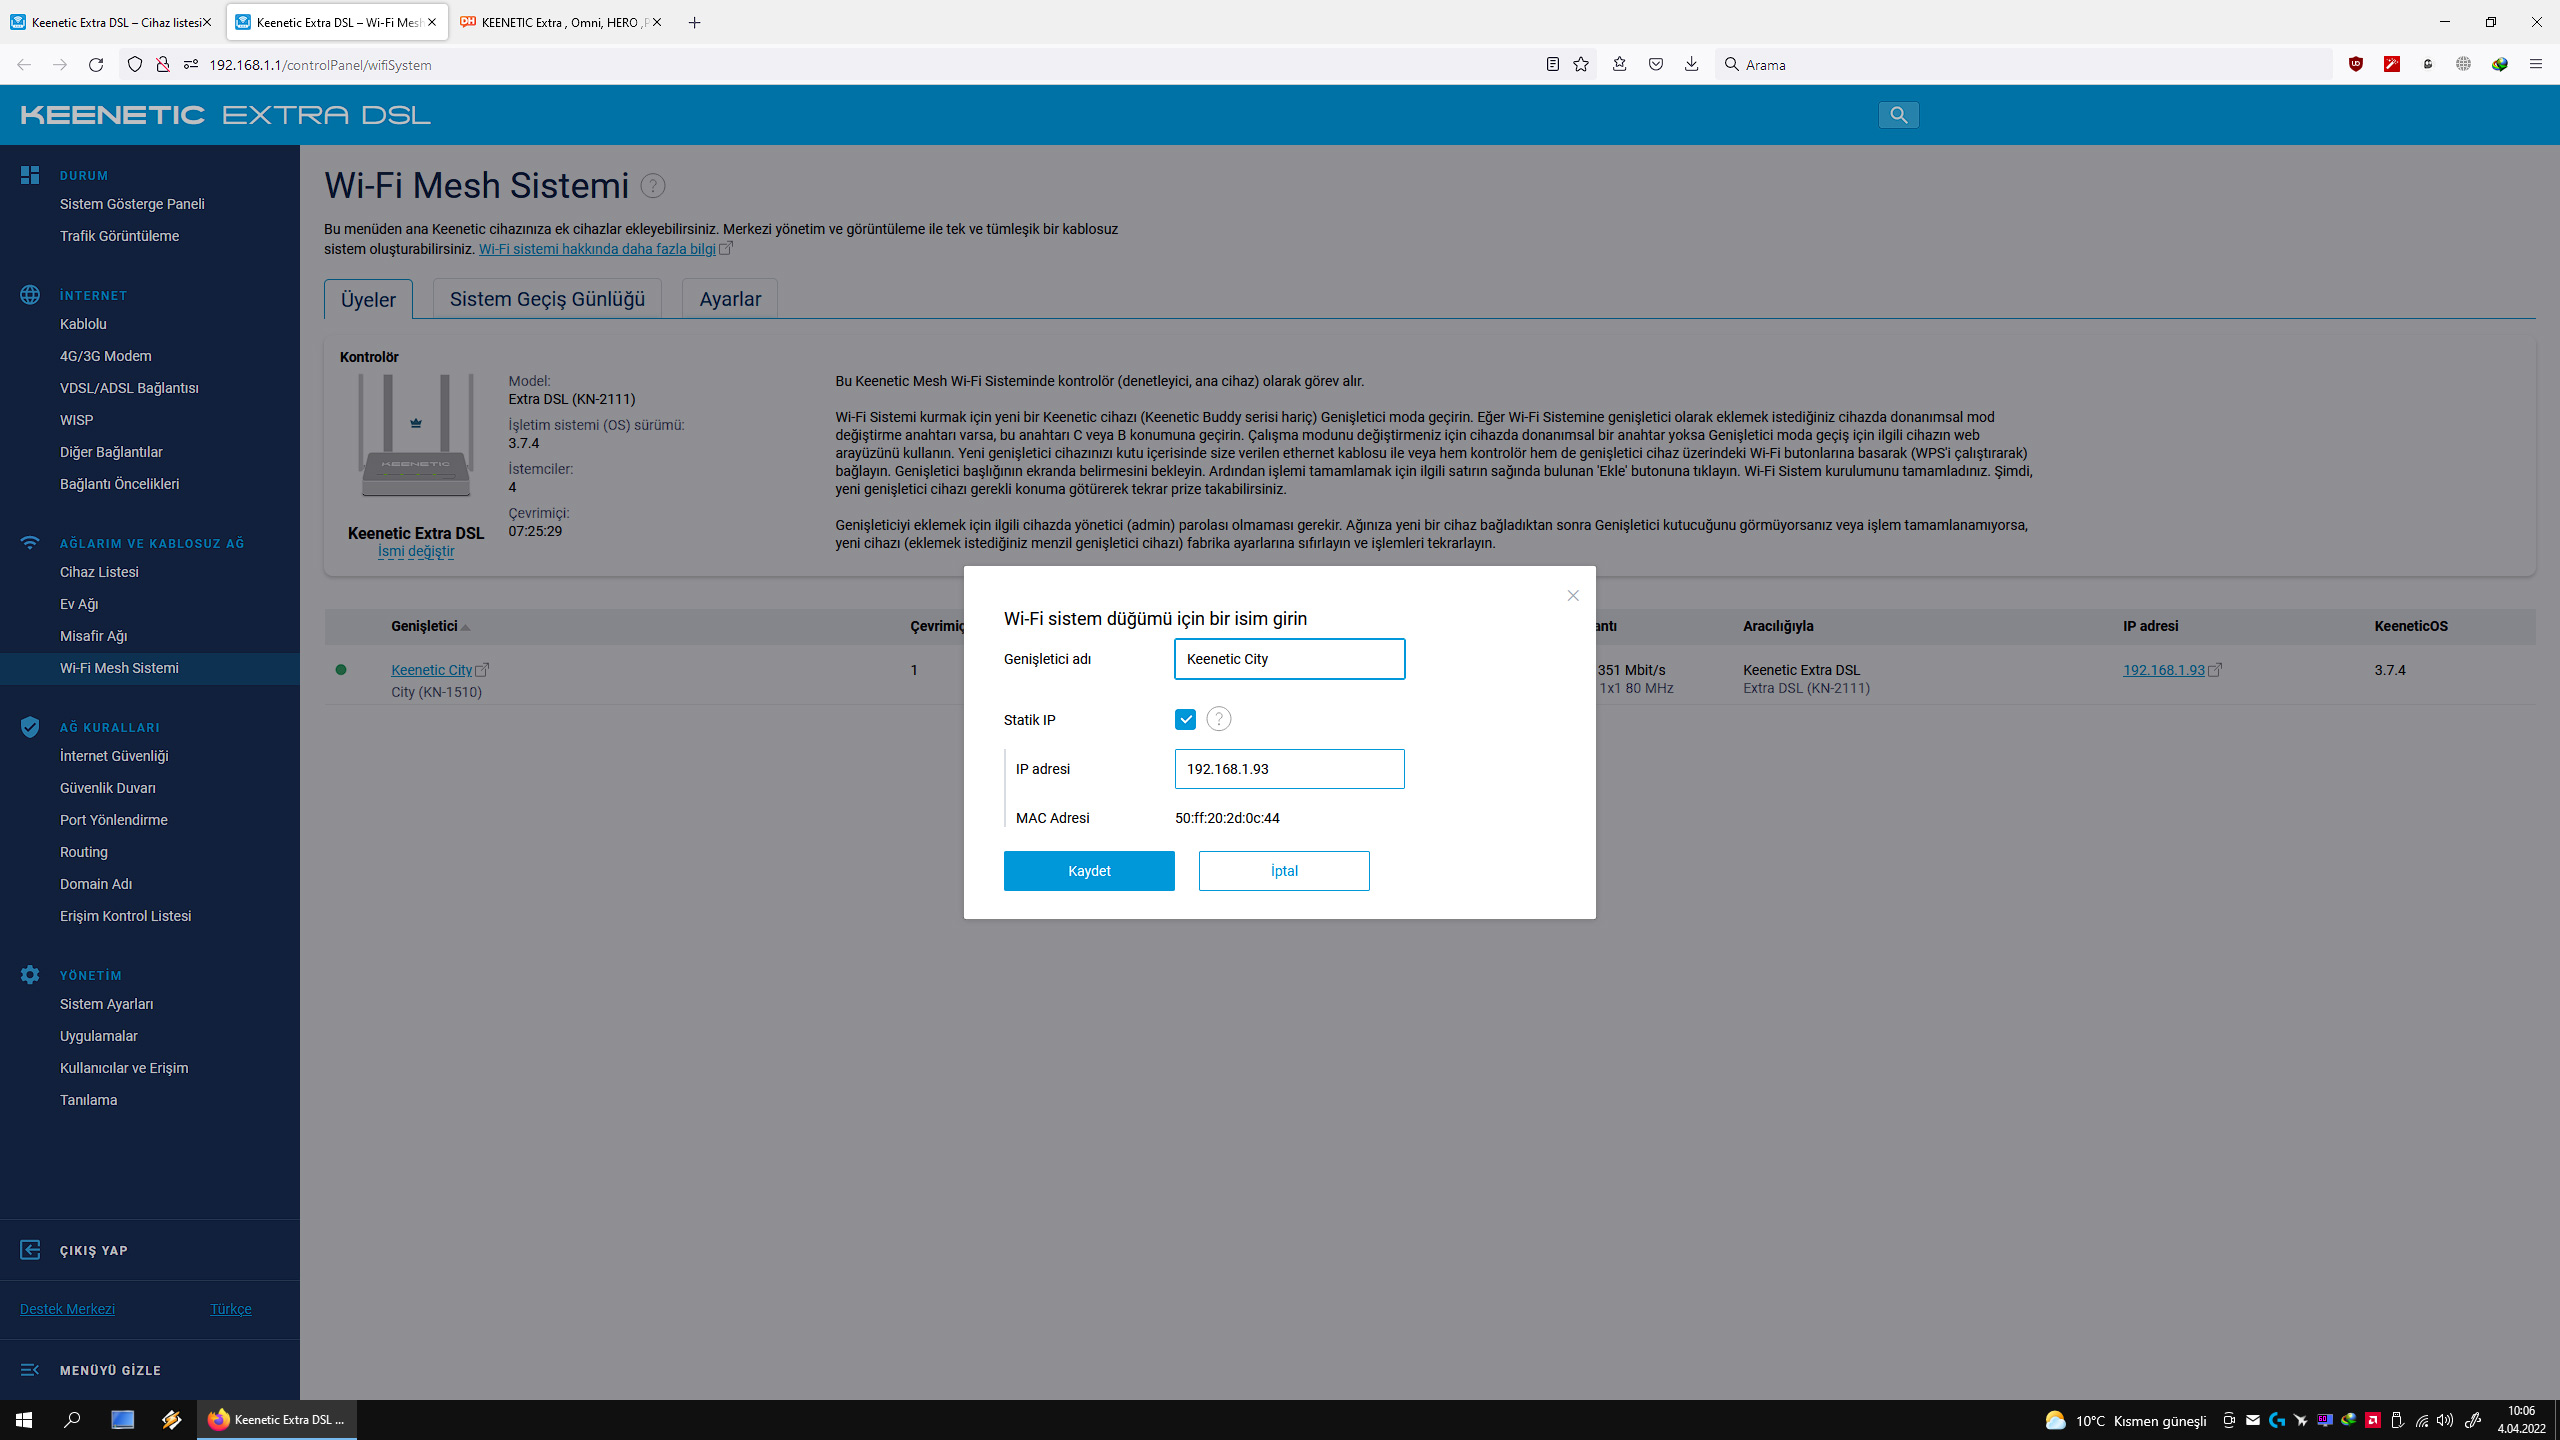Viewport: 2560px width, 1440px height.
Task: Click the help icon next to Wi-Fi Mesh Sistemi title
Action: pyautogui.click(x=653, y=186)
